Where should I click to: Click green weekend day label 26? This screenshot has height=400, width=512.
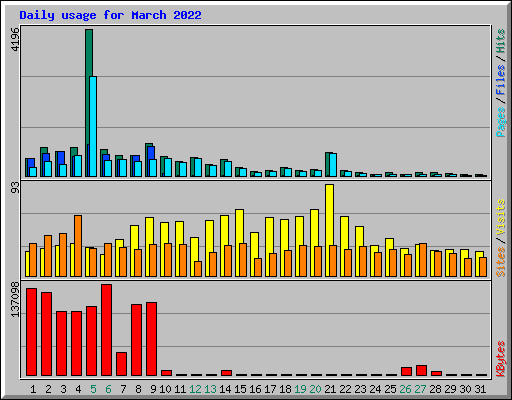click(x=405, y=389)
